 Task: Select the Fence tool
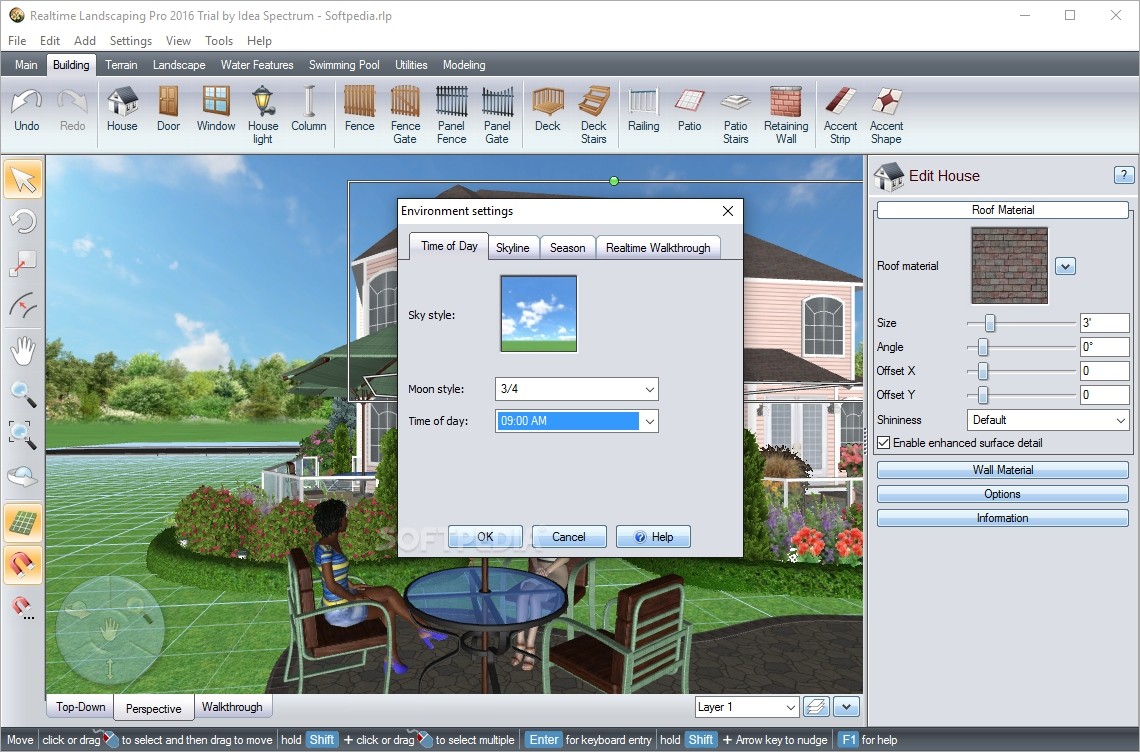click(x=359, y=111)
